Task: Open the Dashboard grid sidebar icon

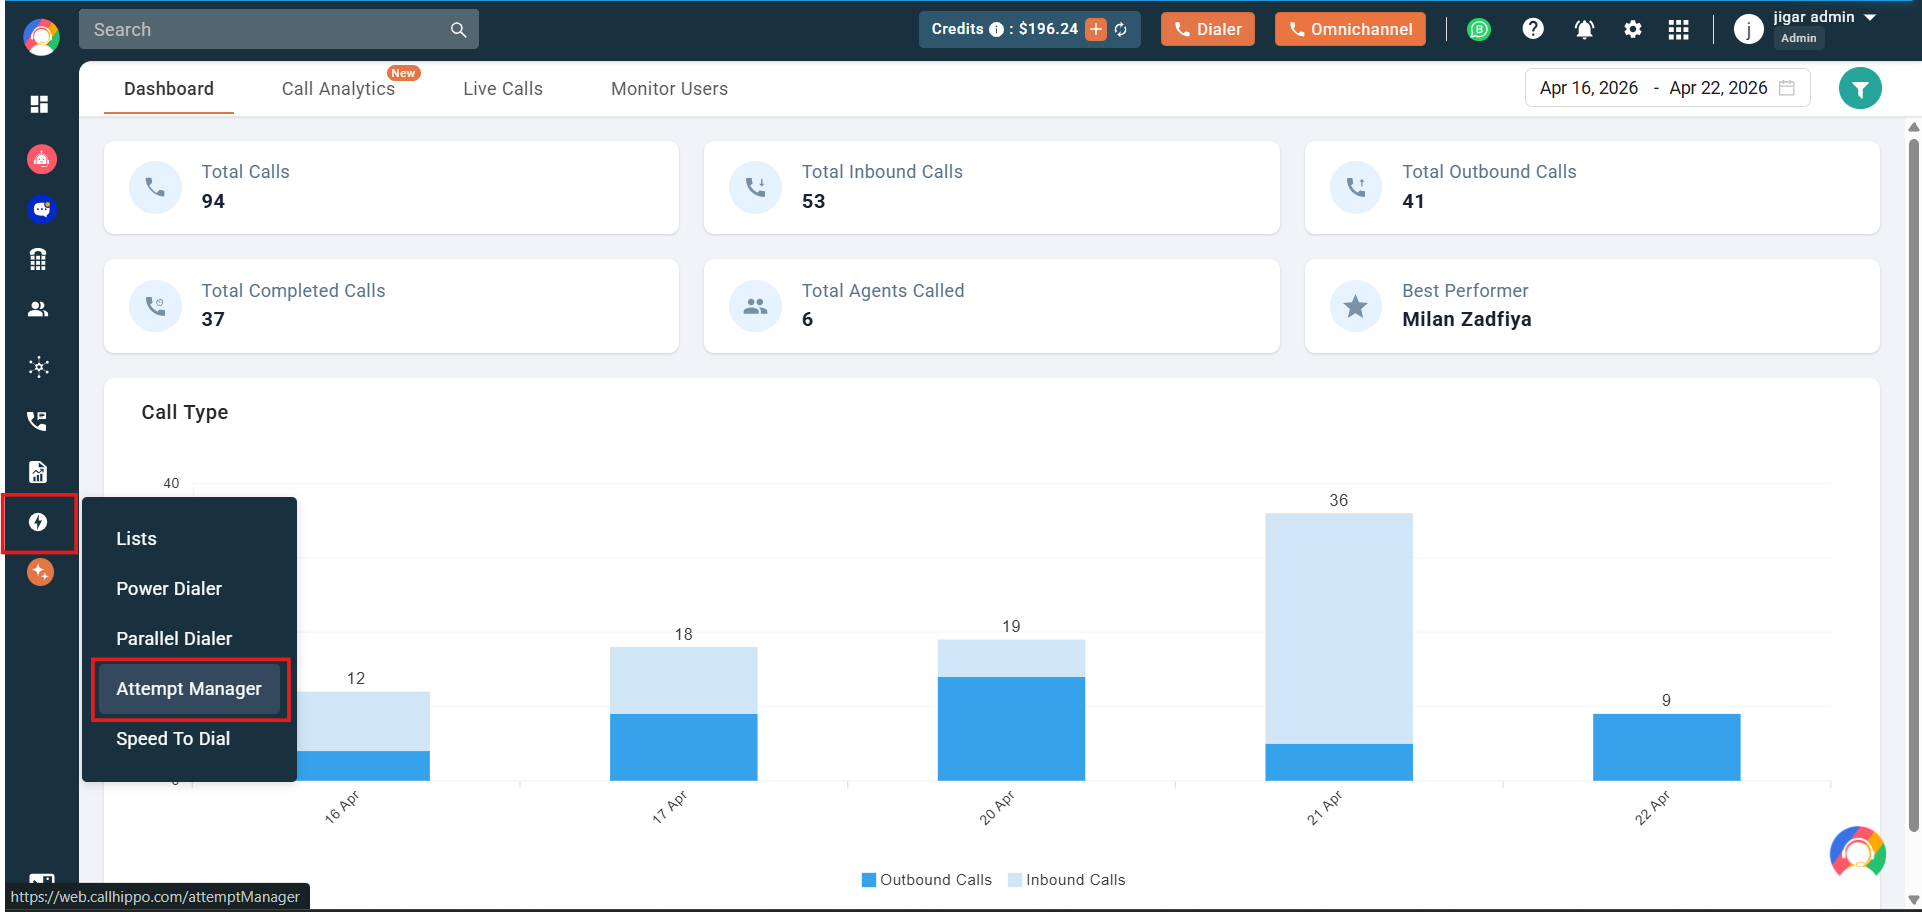Action: click(x=39, y=104)
